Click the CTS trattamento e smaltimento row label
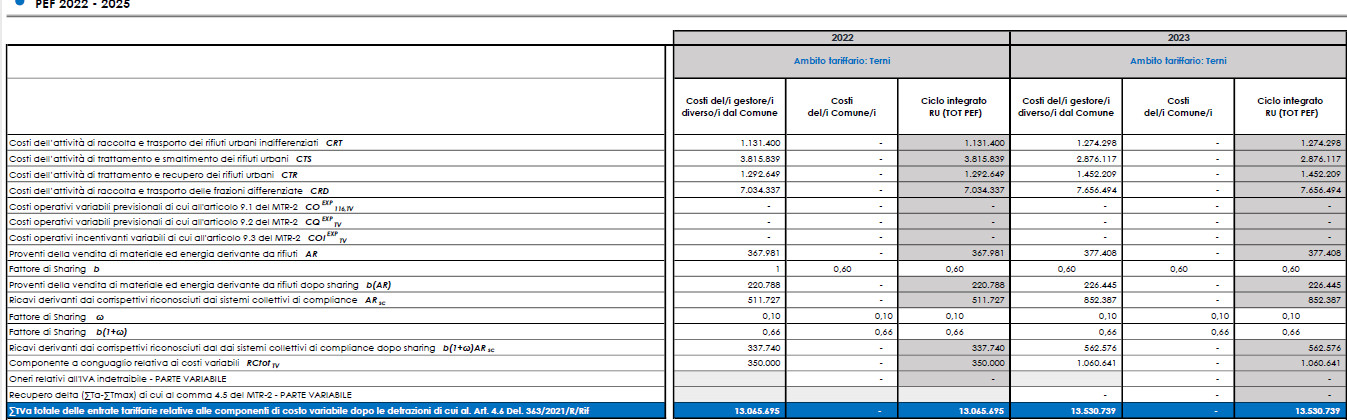This screenshot has height=420, width=1347. pos(160,158)
